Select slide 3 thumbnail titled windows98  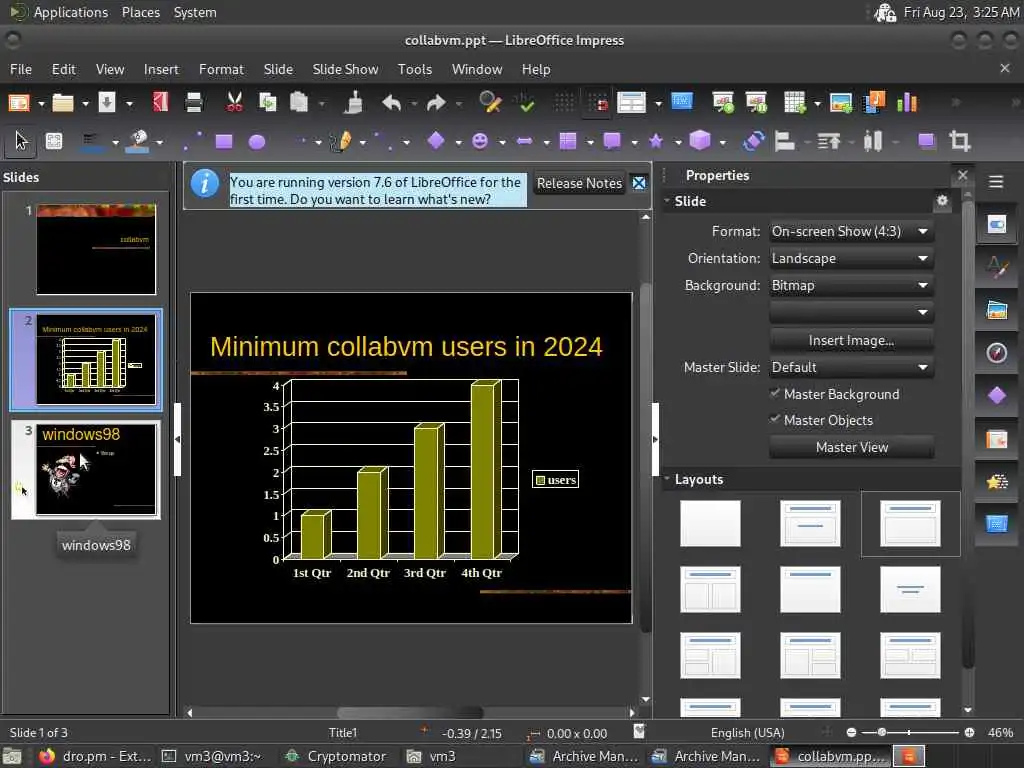96,470
